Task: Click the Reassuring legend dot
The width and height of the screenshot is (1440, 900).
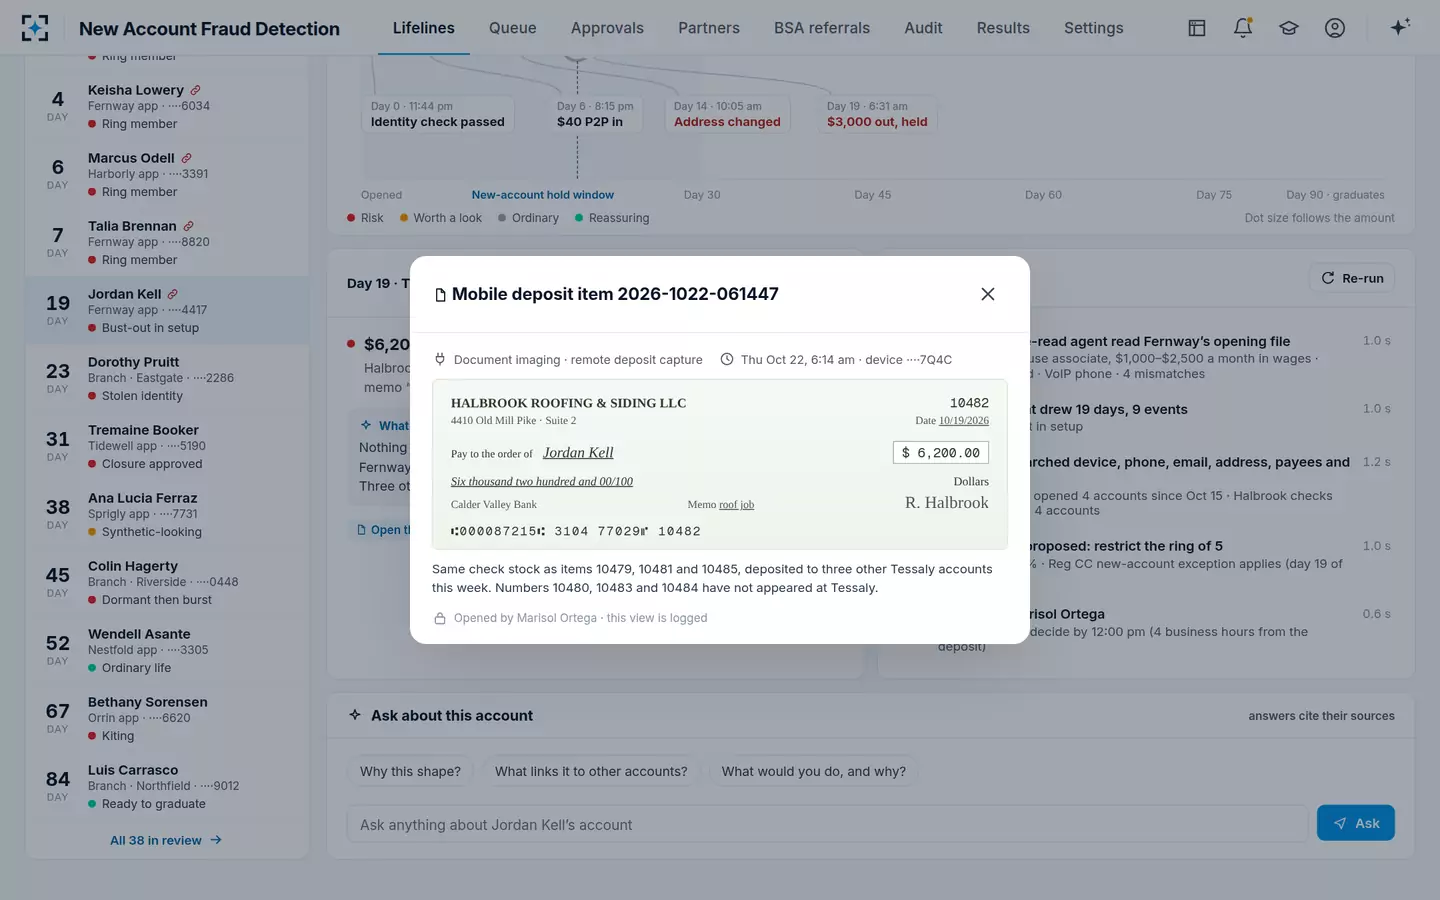Action: coord(579,218)
